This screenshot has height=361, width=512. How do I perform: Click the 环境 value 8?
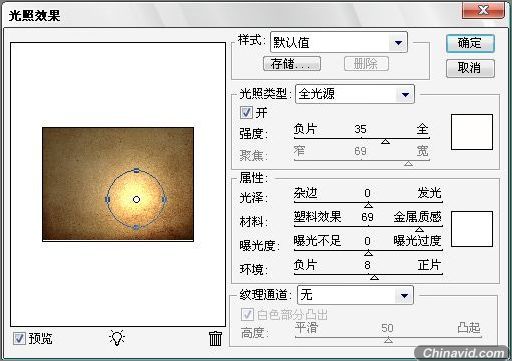coord(367,265)
